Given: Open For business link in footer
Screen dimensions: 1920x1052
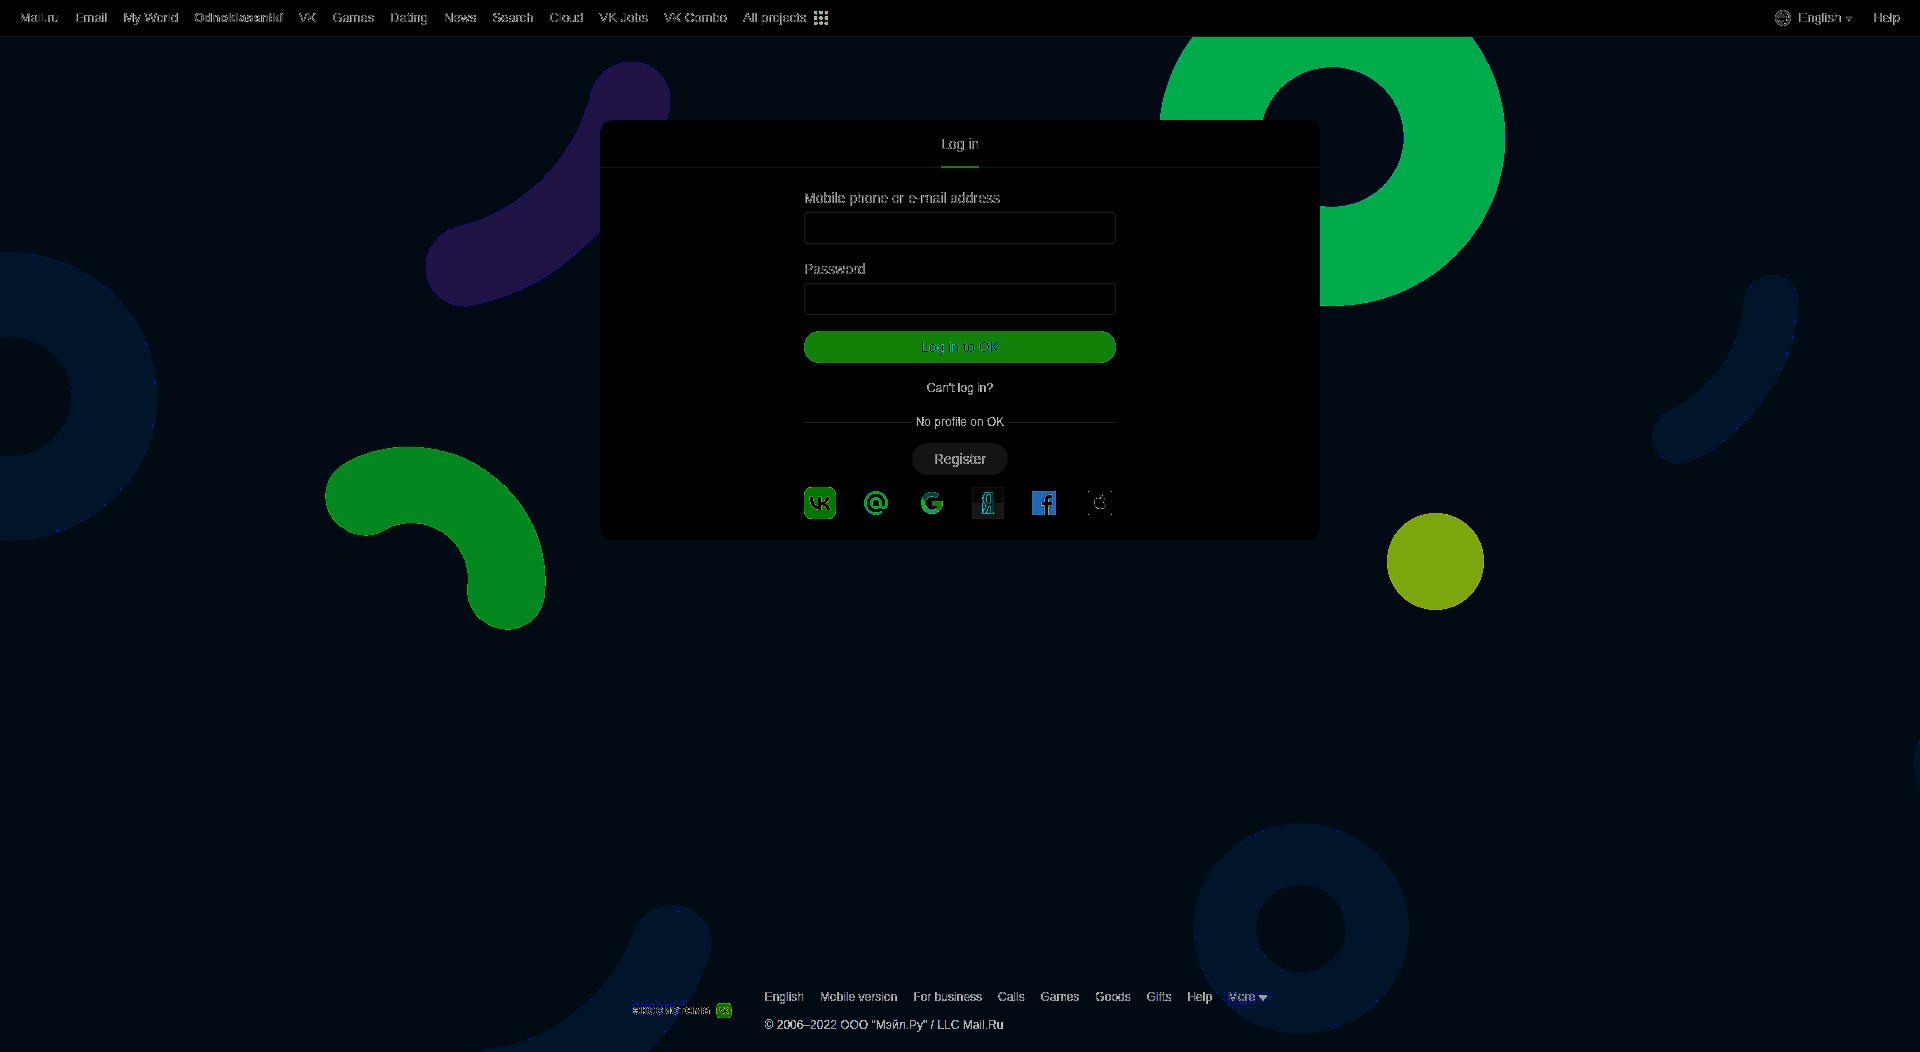Looking at the screenshot, I should click(x=948, y=997).
